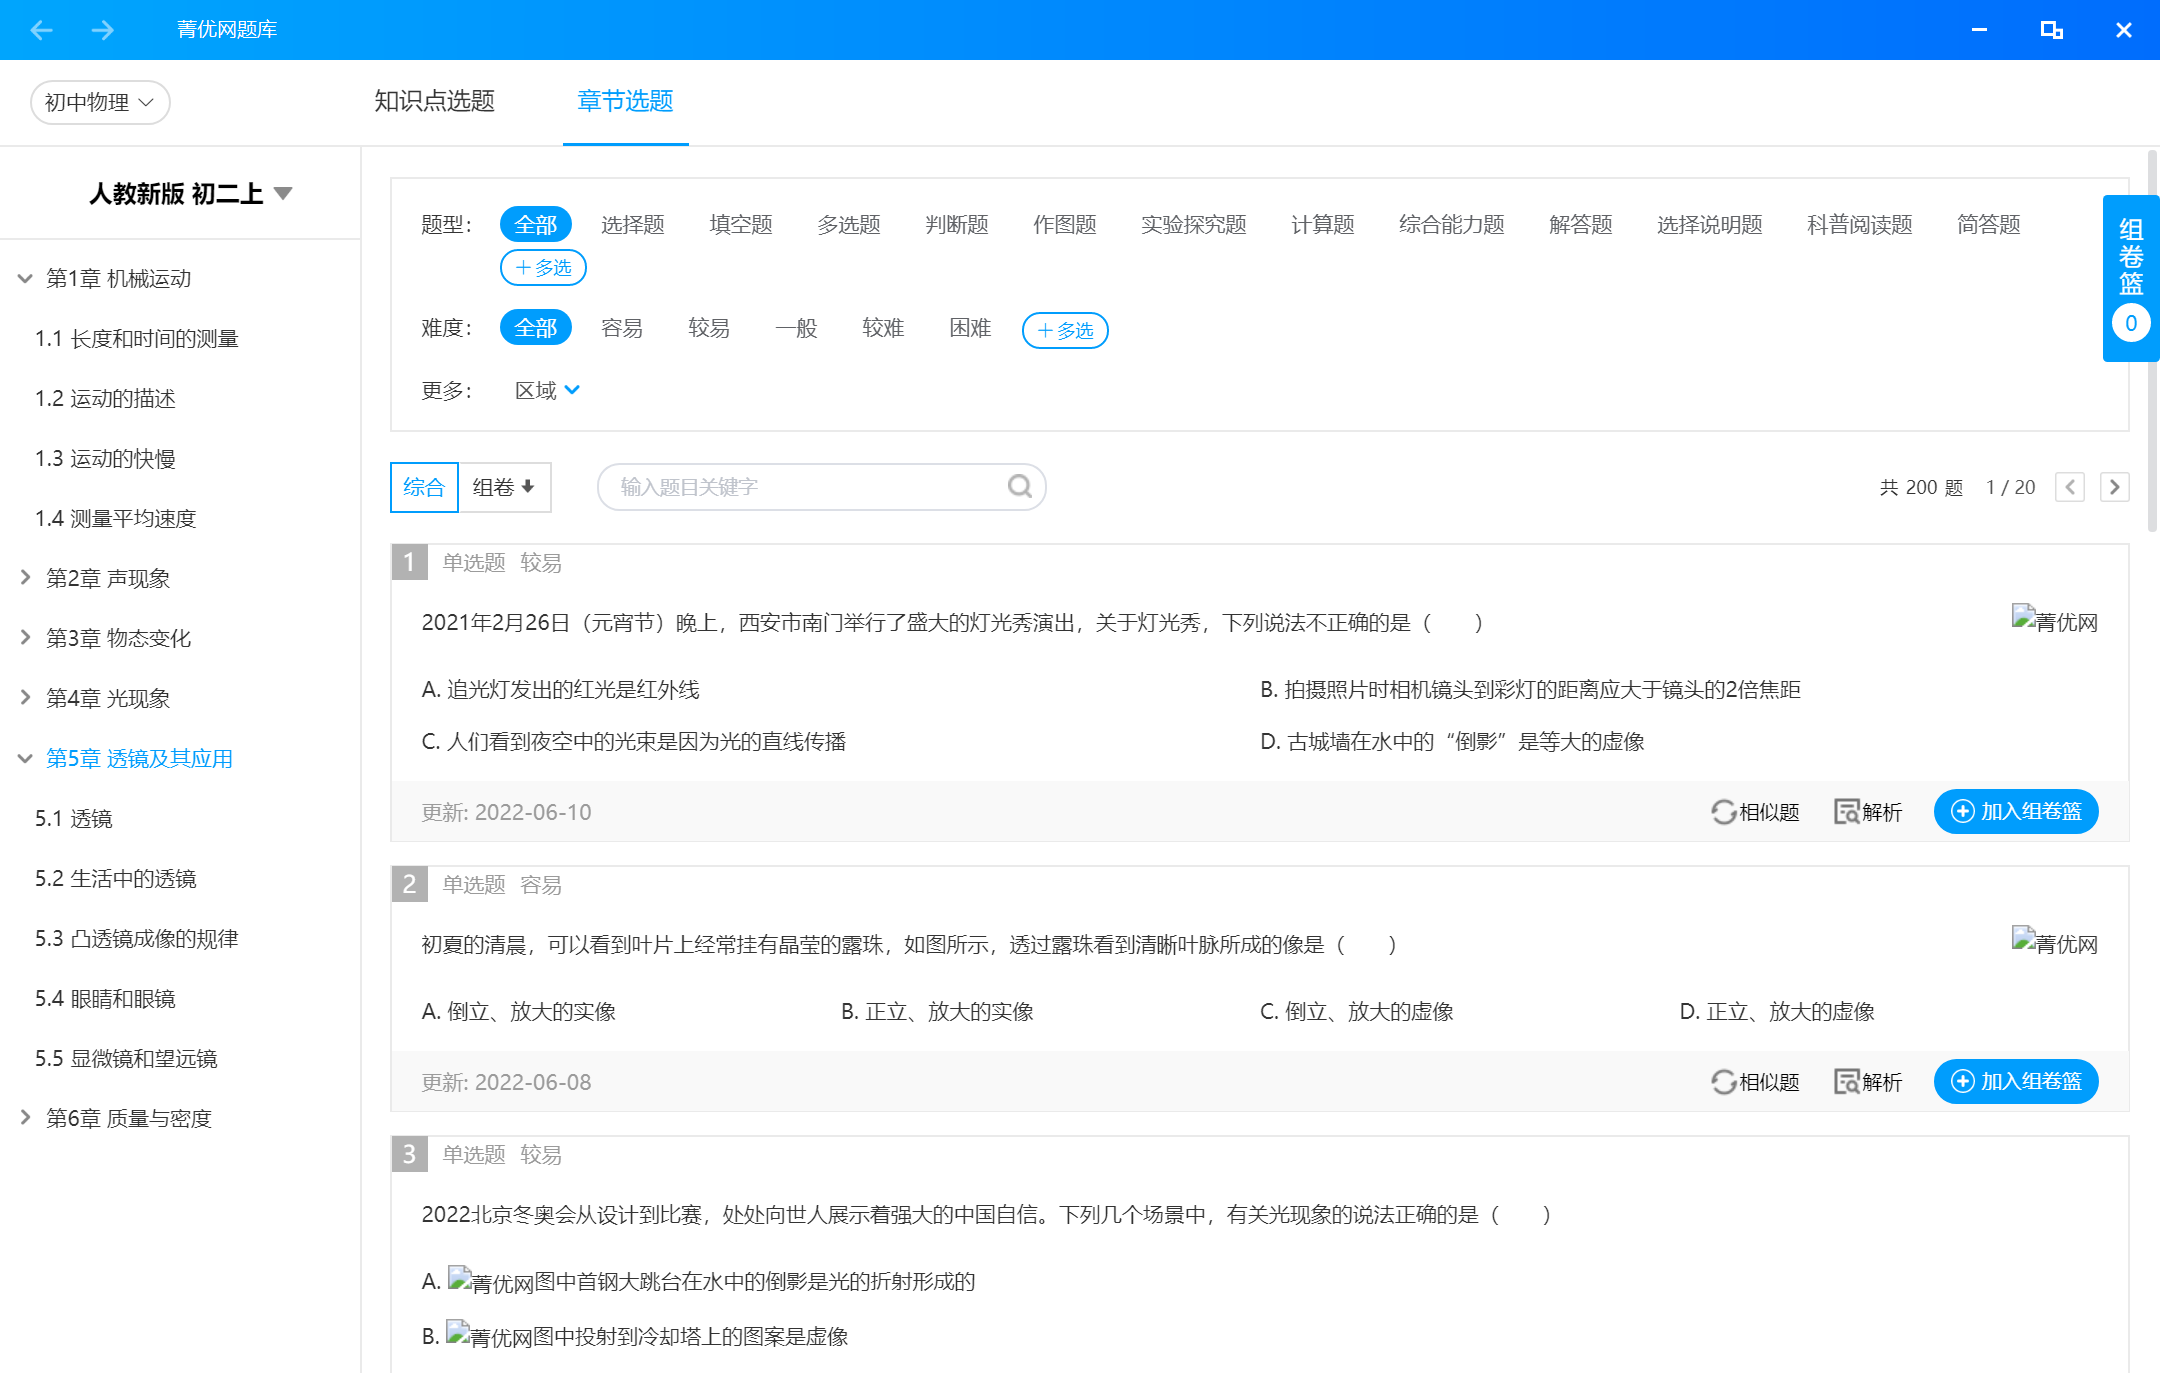Open section 5.2 生活中的透镜

coord(115,878)
